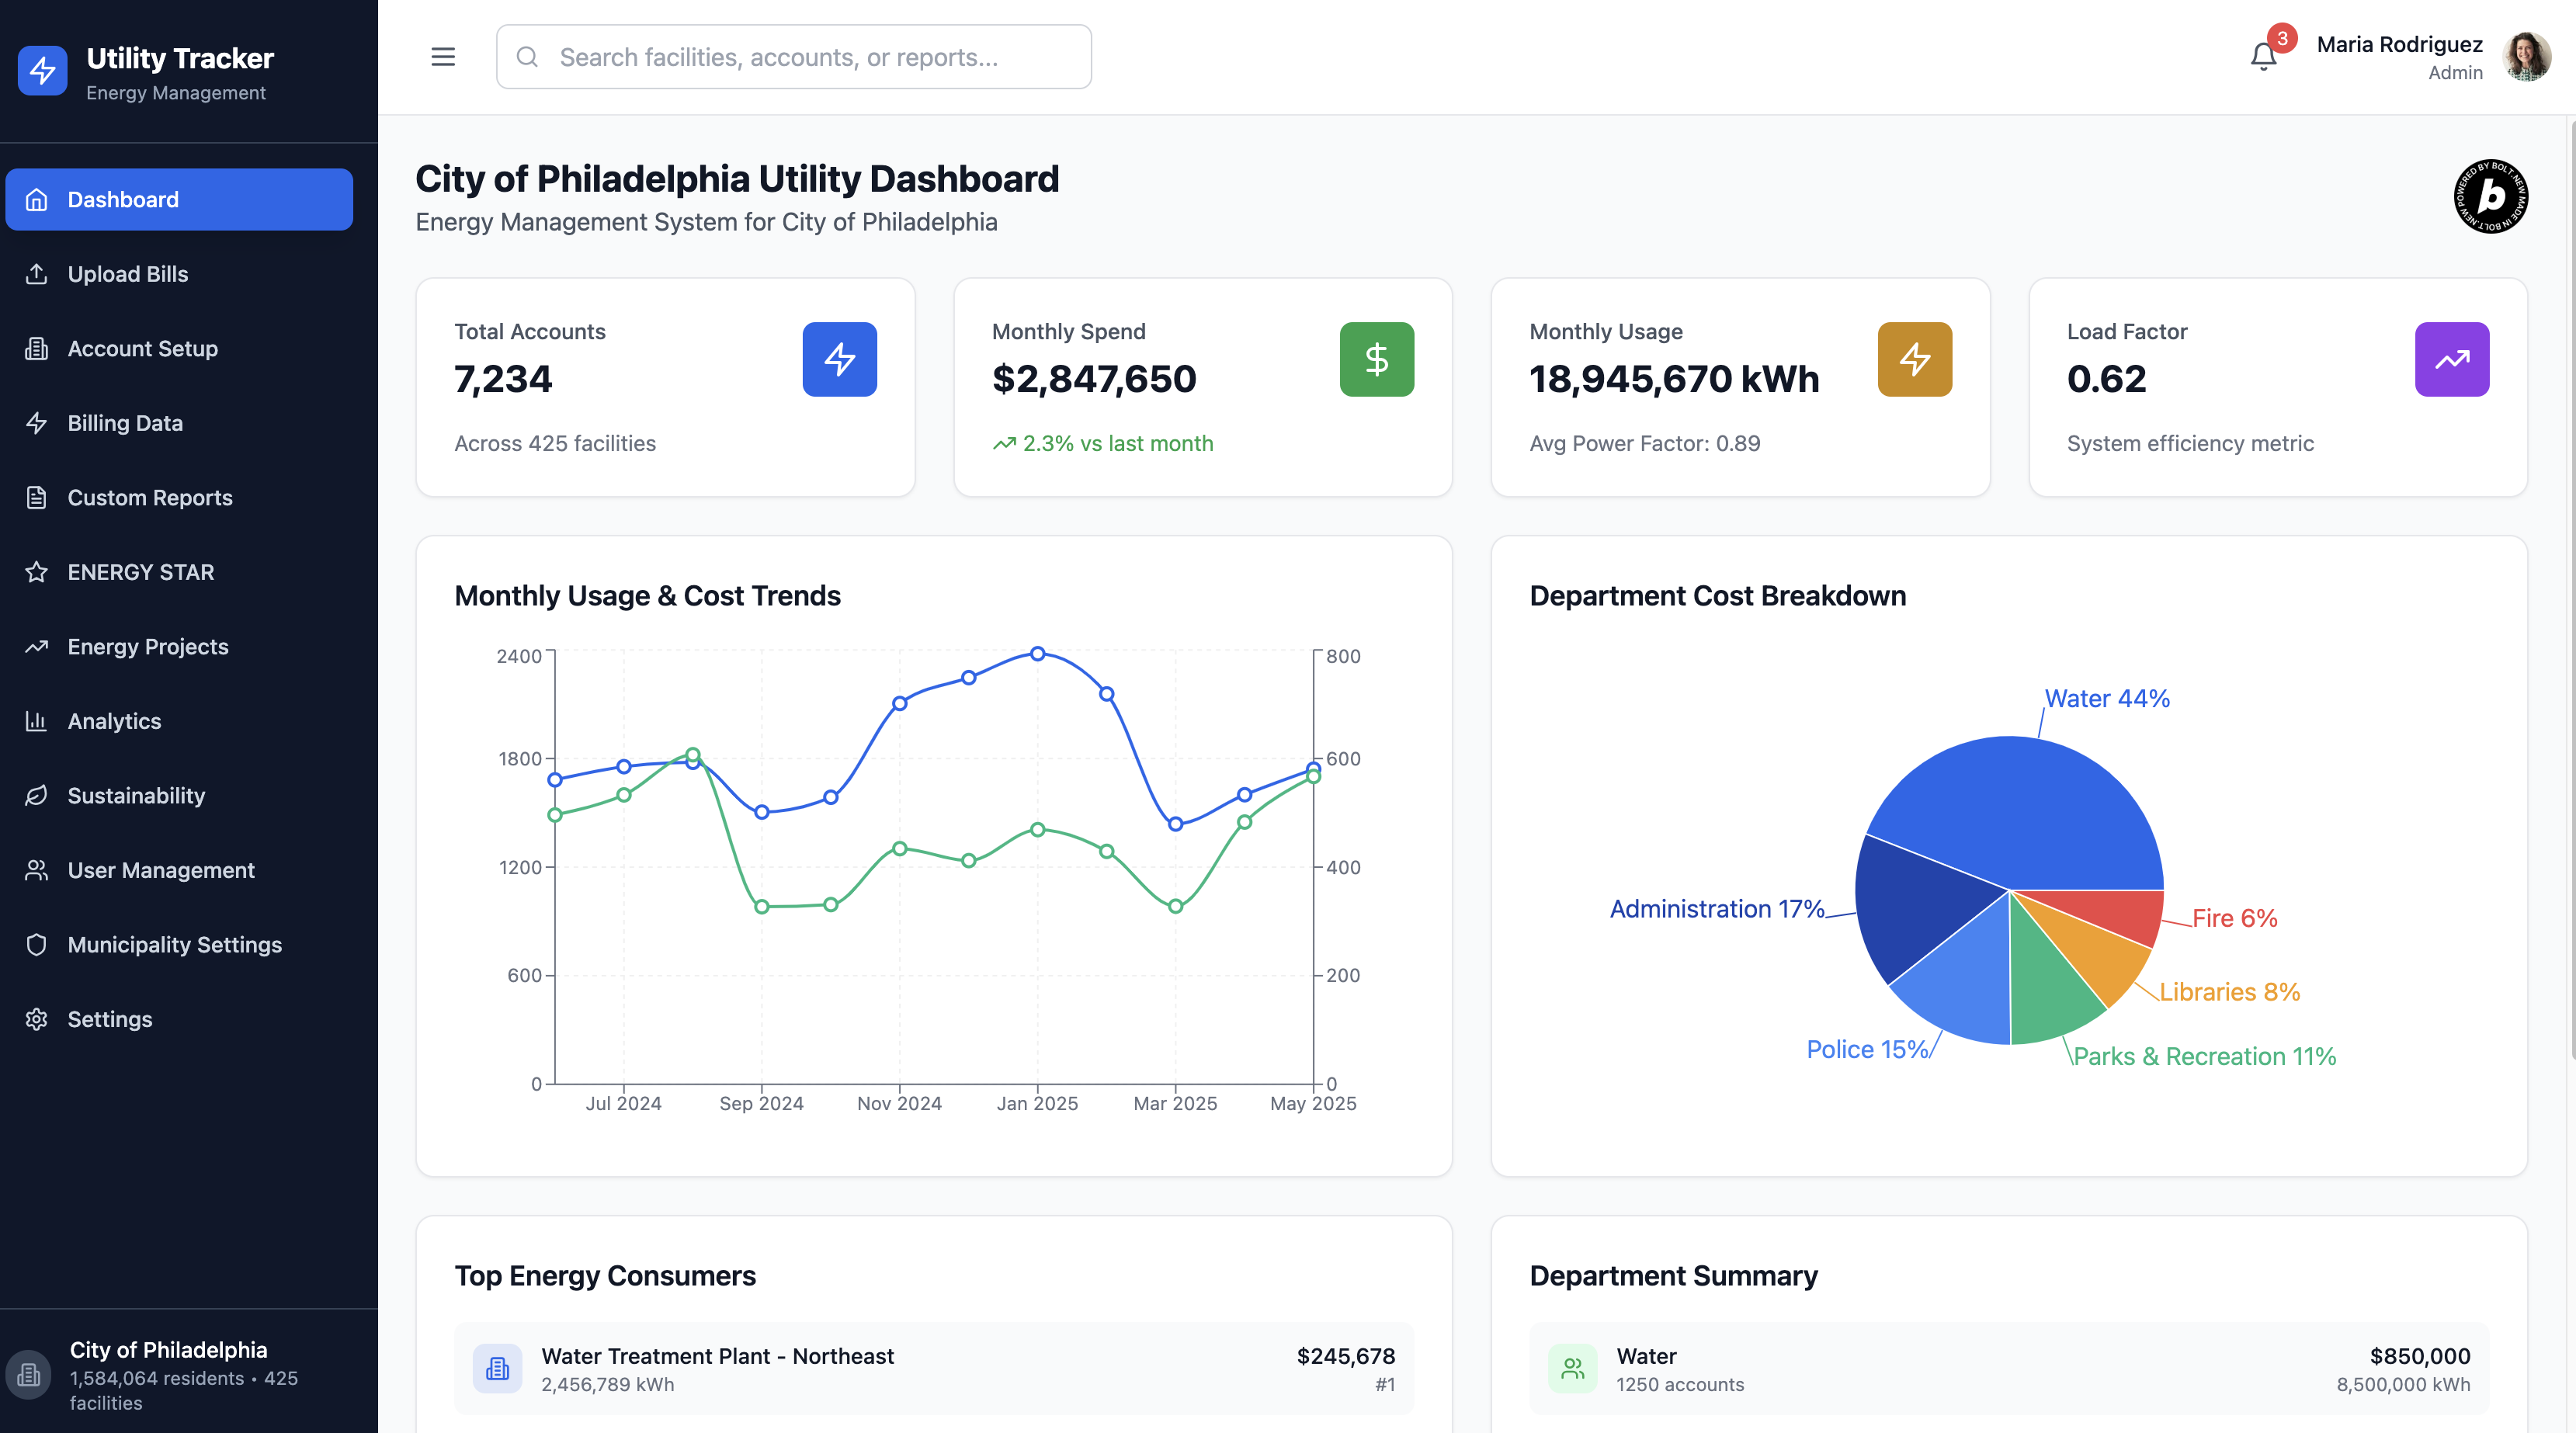Click the blue Total Accounts lightning icon
Screen dimensions: 2576x1433
[x=839, y=359]
